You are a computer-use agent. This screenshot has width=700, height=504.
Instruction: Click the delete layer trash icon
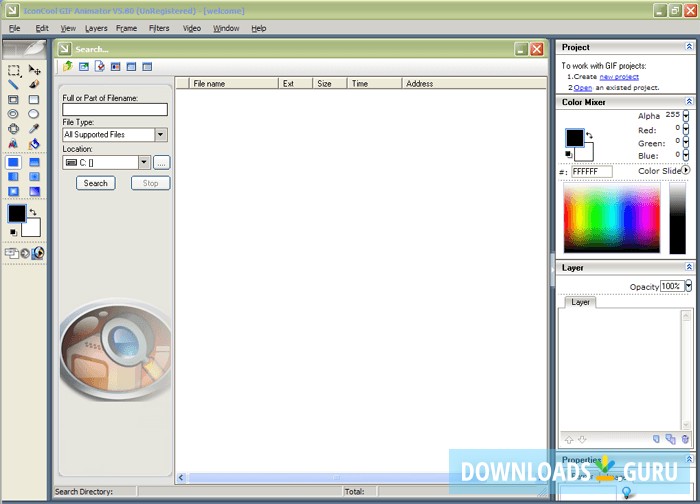click(685, 439)
